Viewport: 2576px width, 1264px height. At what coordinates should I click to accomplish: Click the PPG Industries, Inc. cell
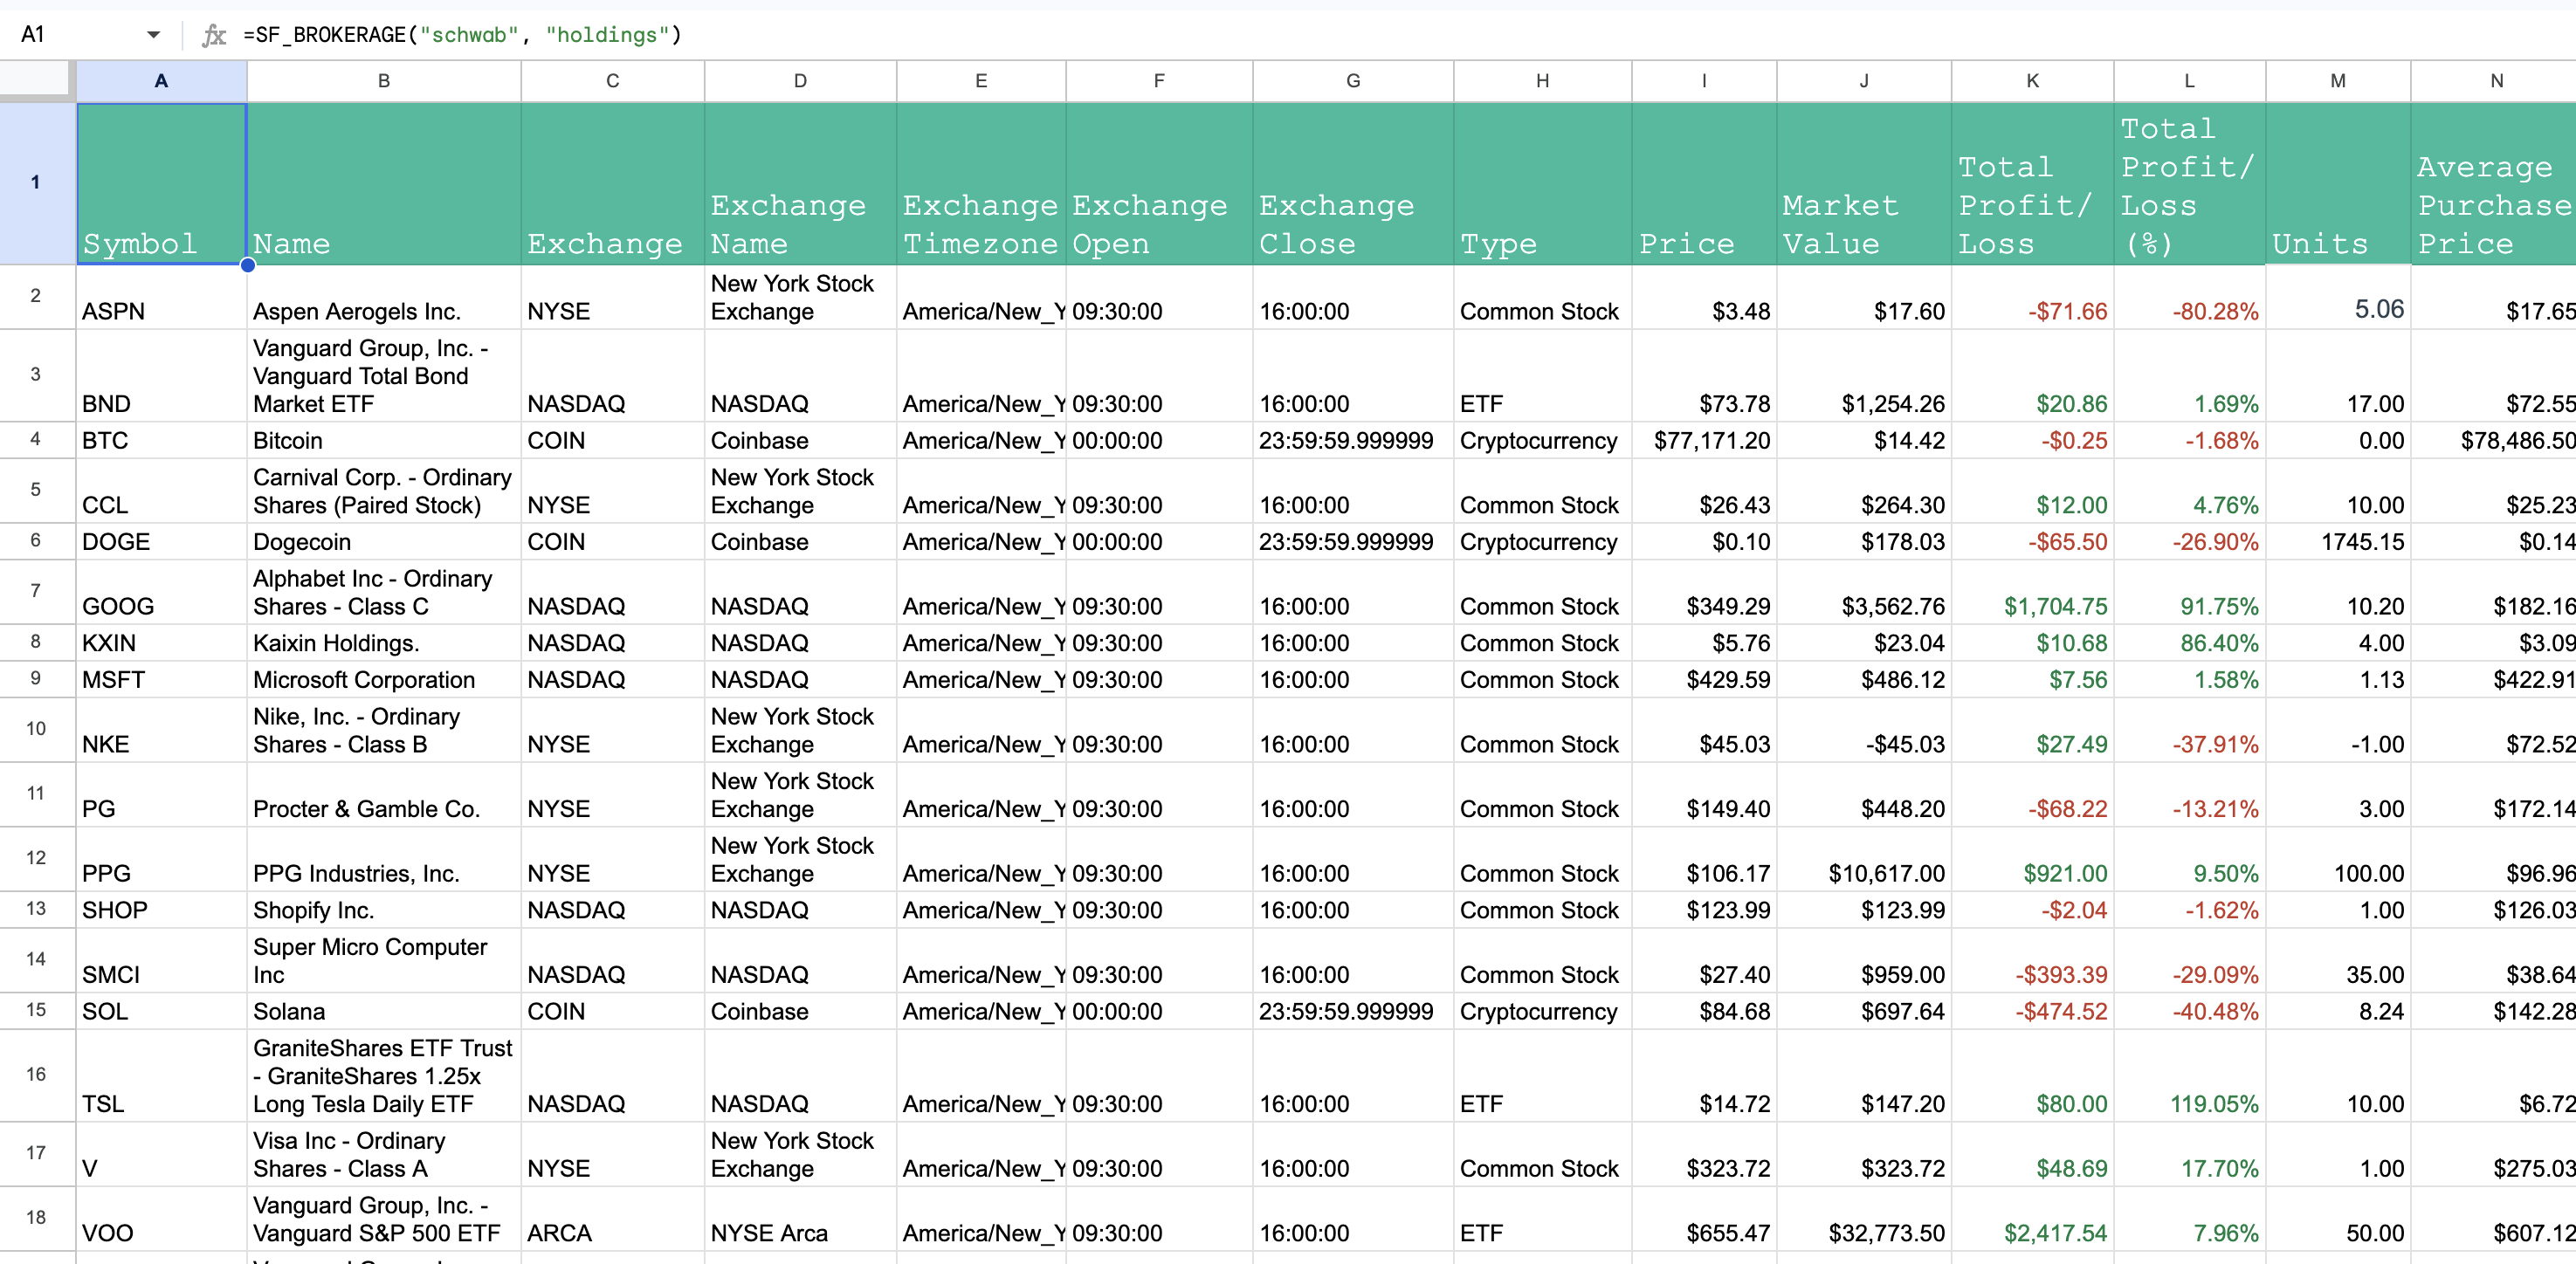(384, 859)
